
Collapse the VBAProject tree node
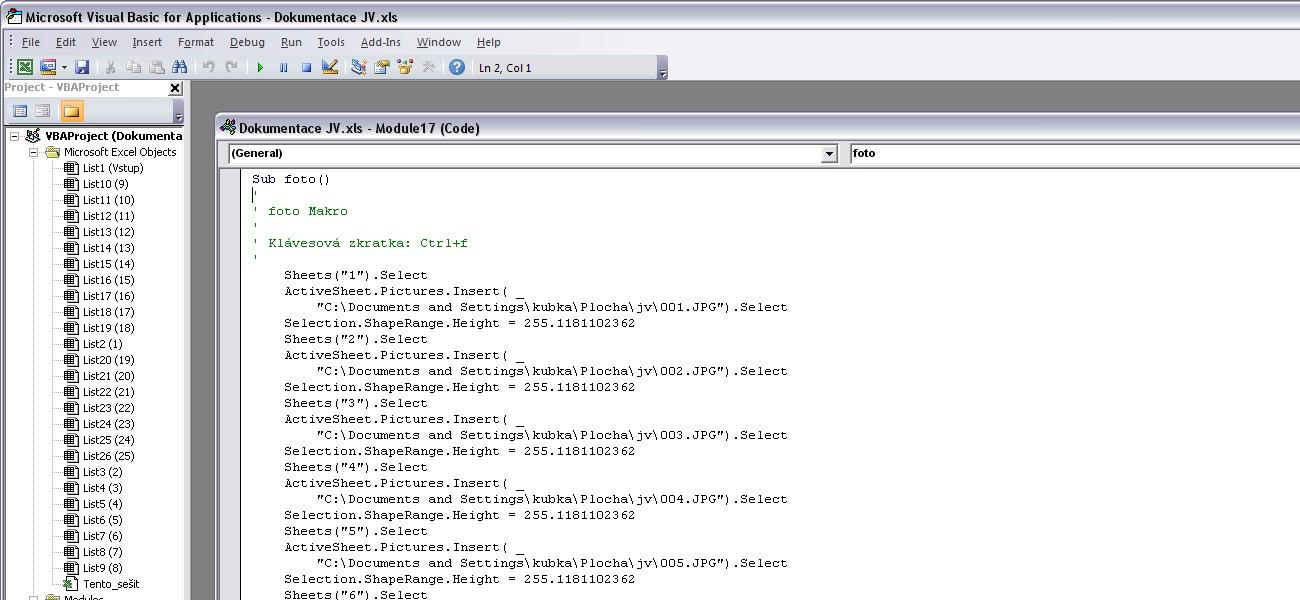(x=15, y=136)
